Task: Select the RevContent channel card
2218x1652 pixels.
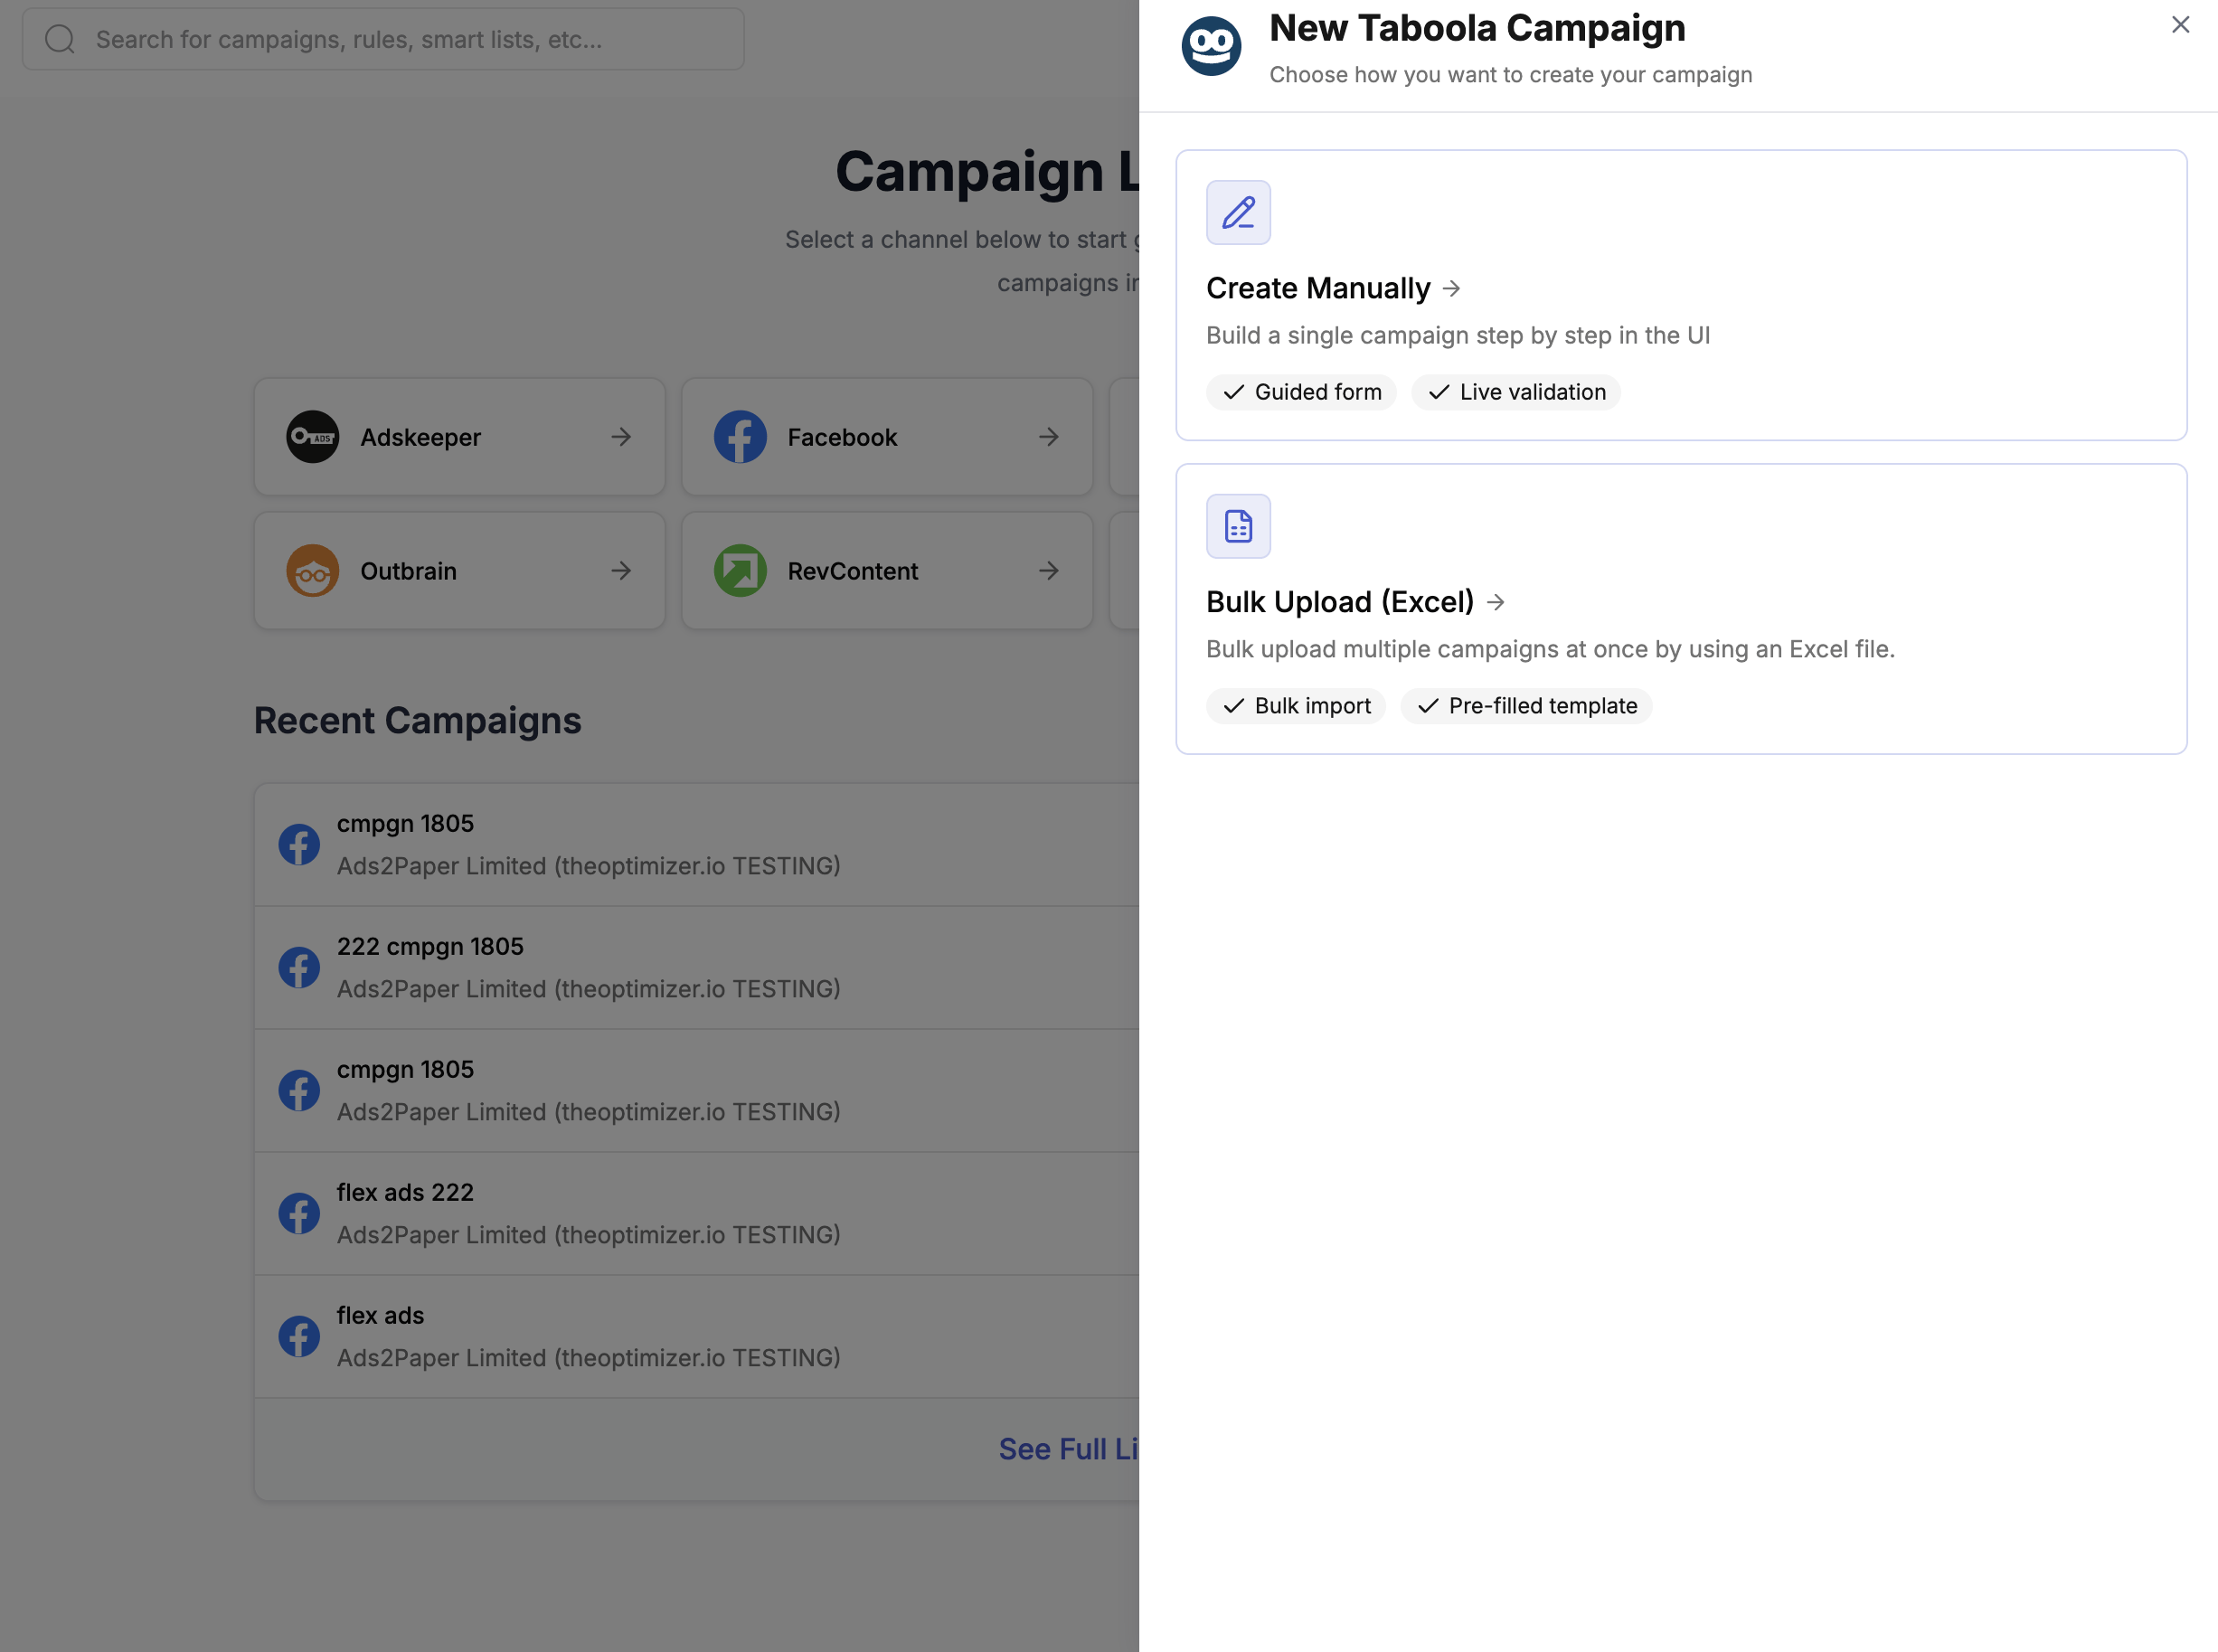Action: tap(887, 571)
